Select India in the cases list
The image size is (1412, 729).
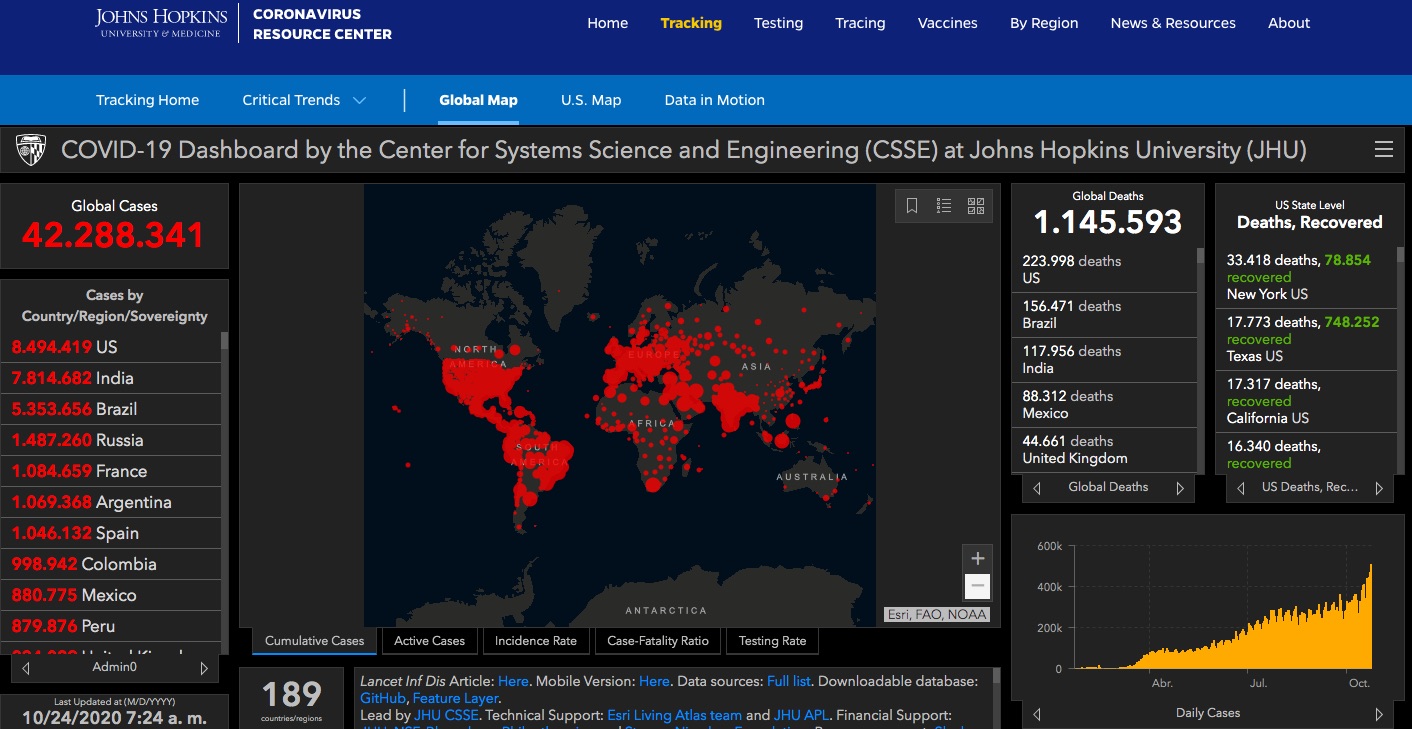tap(114, 378)
